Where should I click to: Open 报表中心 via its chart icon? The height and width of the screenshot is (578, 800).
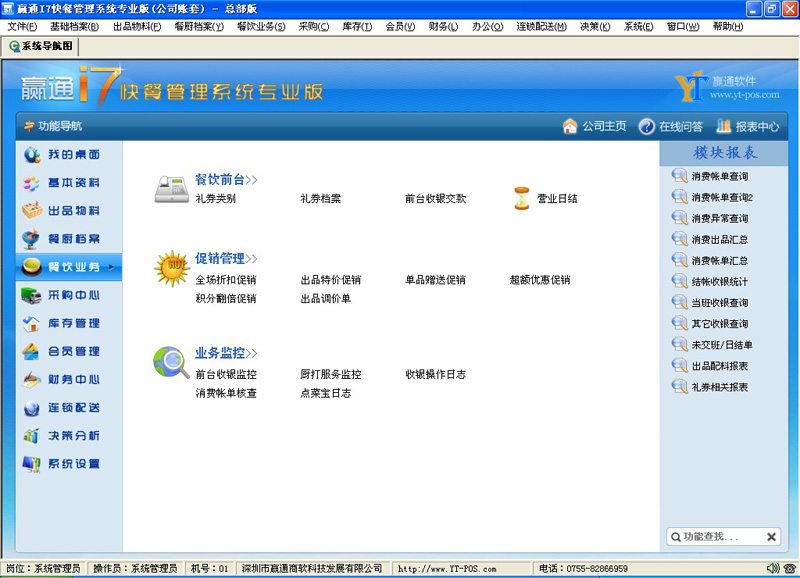[x=723, y=126]
